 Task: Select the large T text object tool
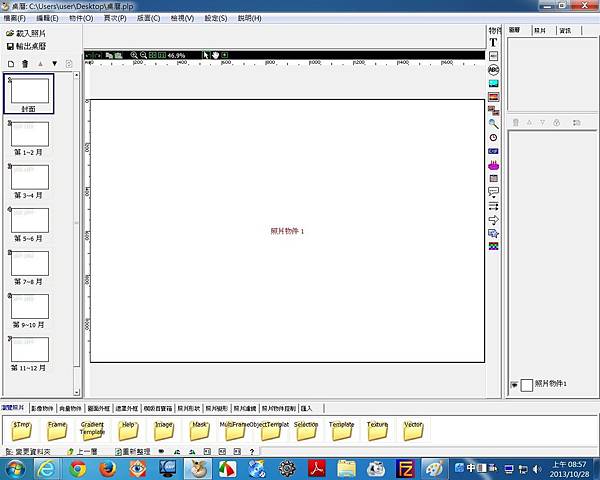click(493, 42)
